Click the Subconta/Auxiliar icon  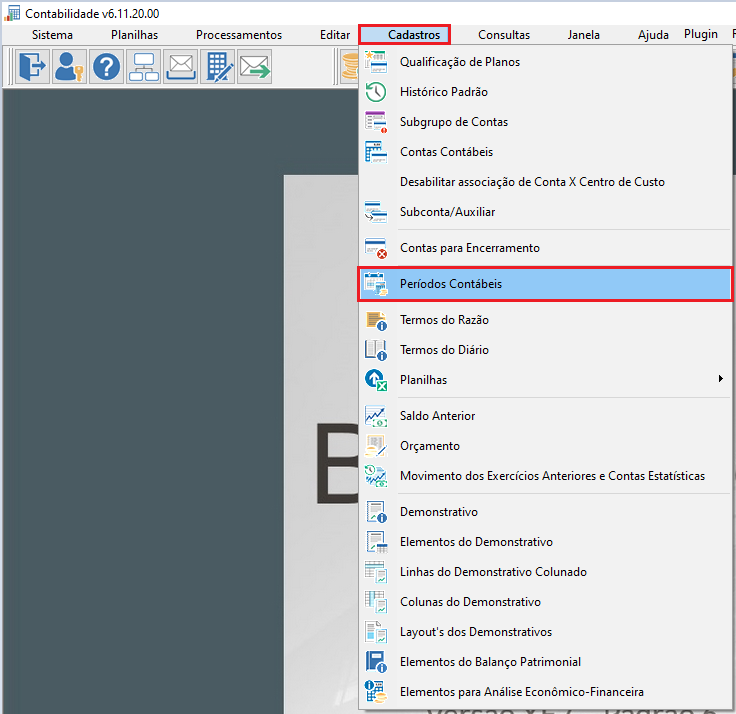(376, 212)
